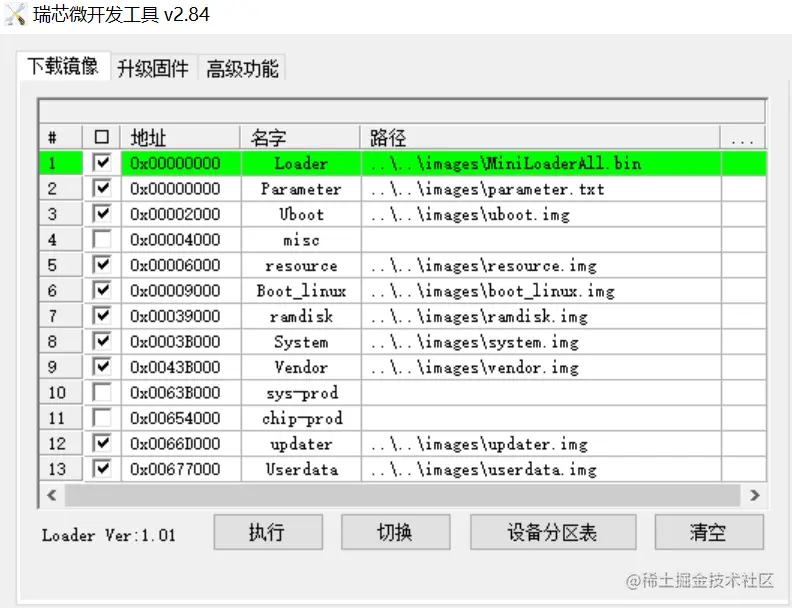The image size is (792, 608).
Task: Click address 0x00677000 cell
Action: tap(181, 469)
